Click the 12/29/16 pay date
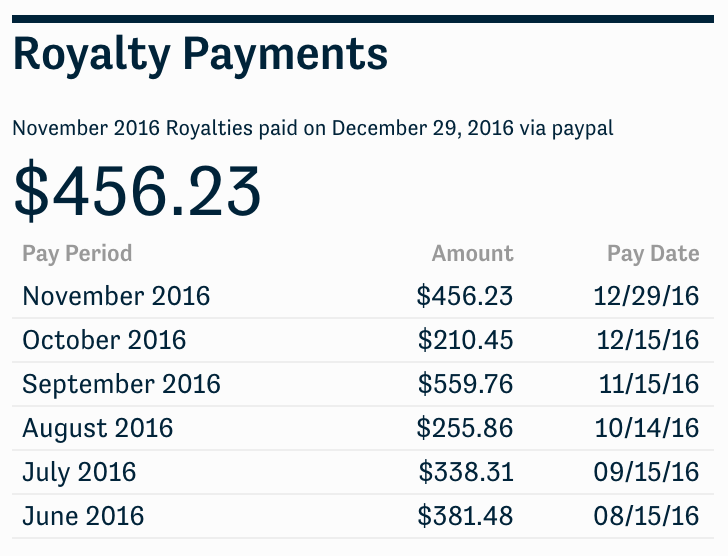The image size is (728, 556). point(646,296)
